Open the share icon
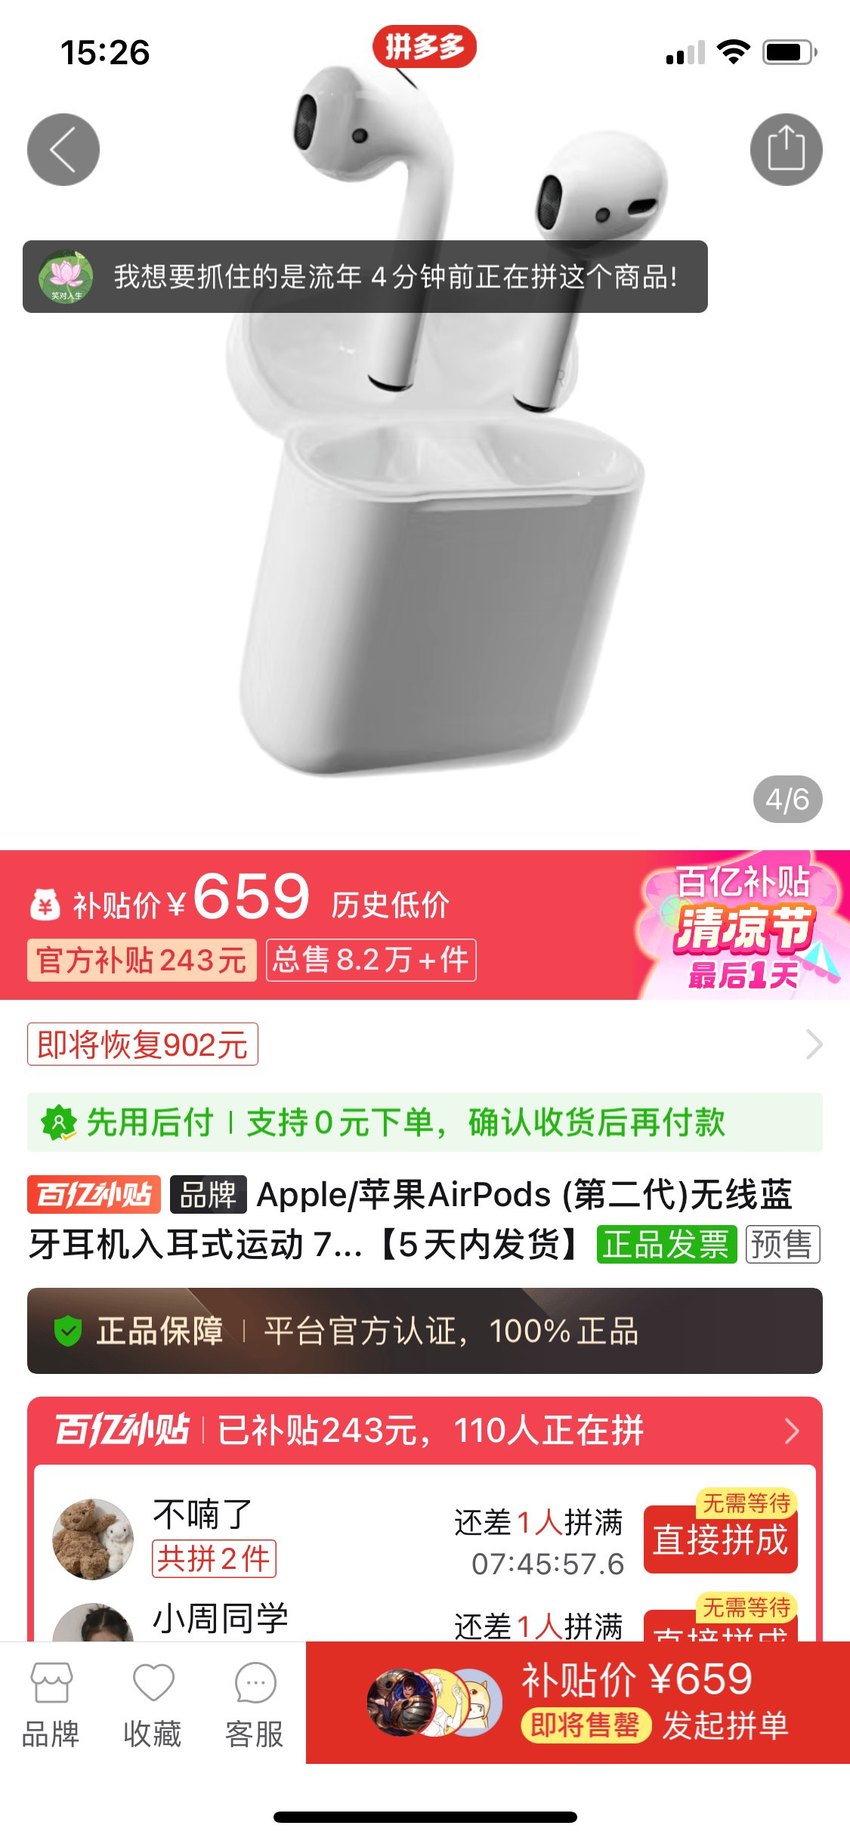 786,150
